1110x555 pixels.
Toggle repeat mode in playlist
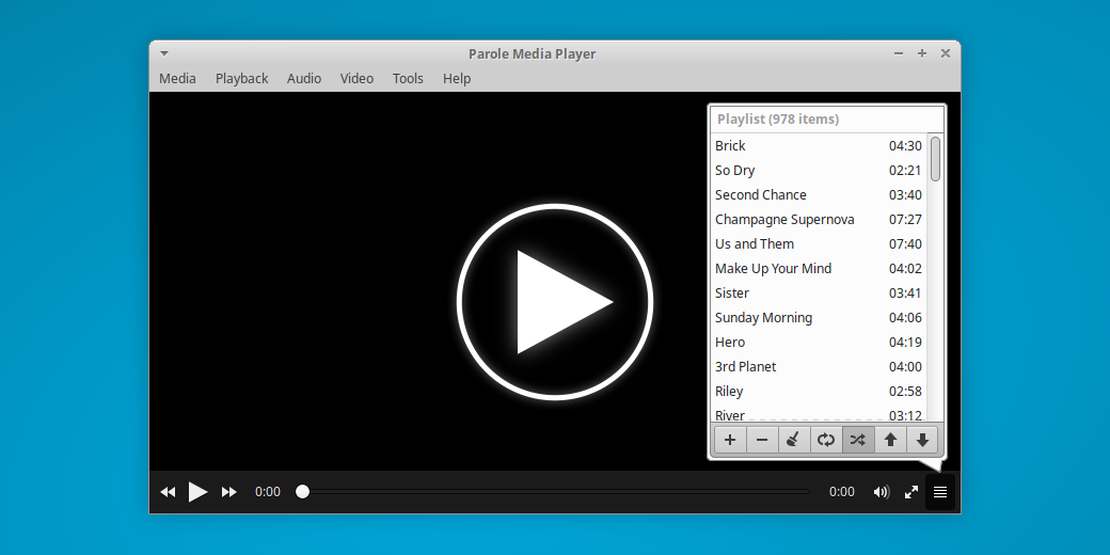point(825,440)
